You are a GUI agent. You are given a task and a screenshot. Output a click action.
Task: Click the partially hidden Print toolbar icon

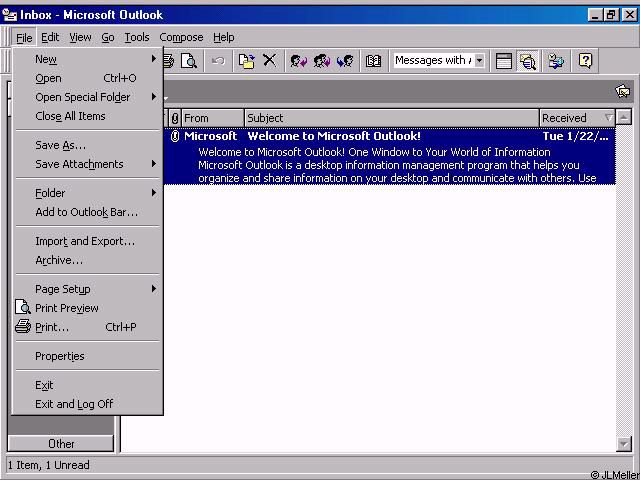tap(169, 61)
